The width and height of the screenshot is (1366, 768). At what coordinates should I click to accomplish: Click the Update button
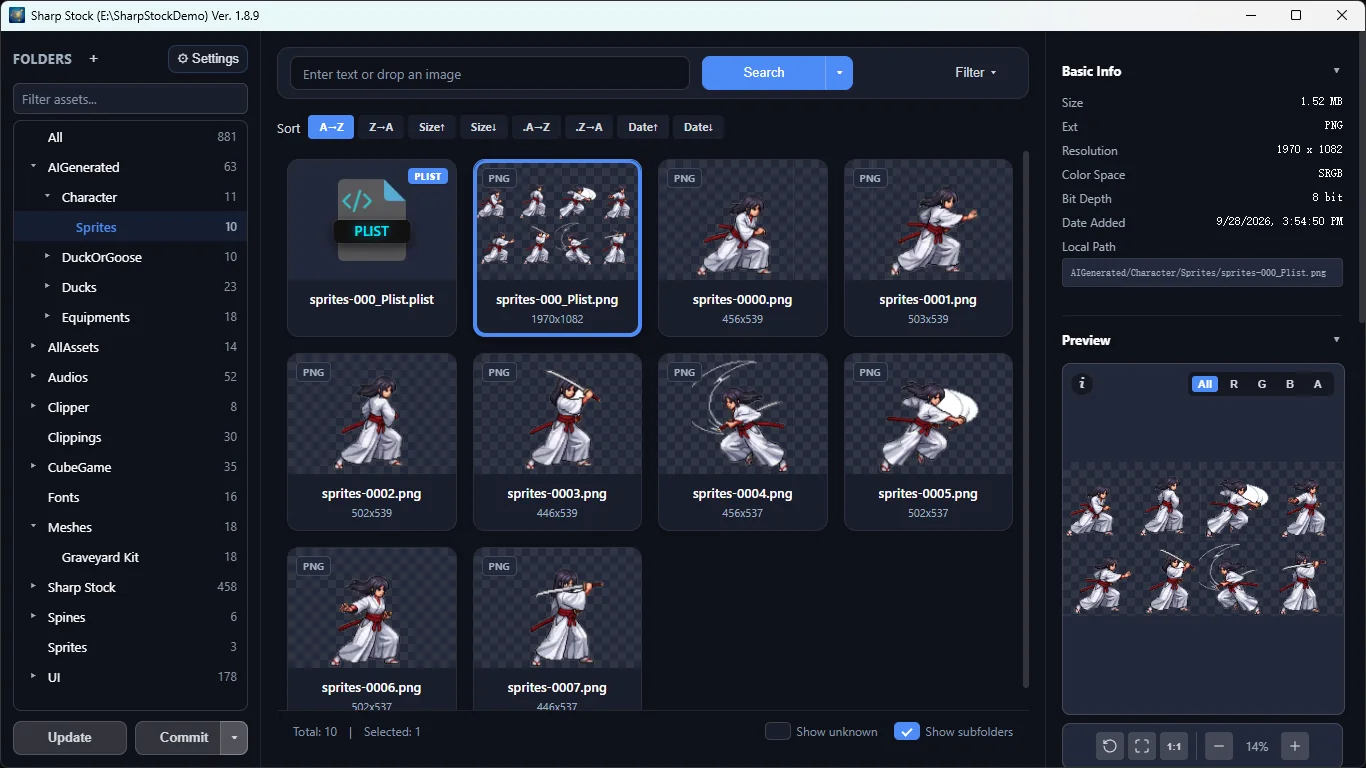(70, 738)
